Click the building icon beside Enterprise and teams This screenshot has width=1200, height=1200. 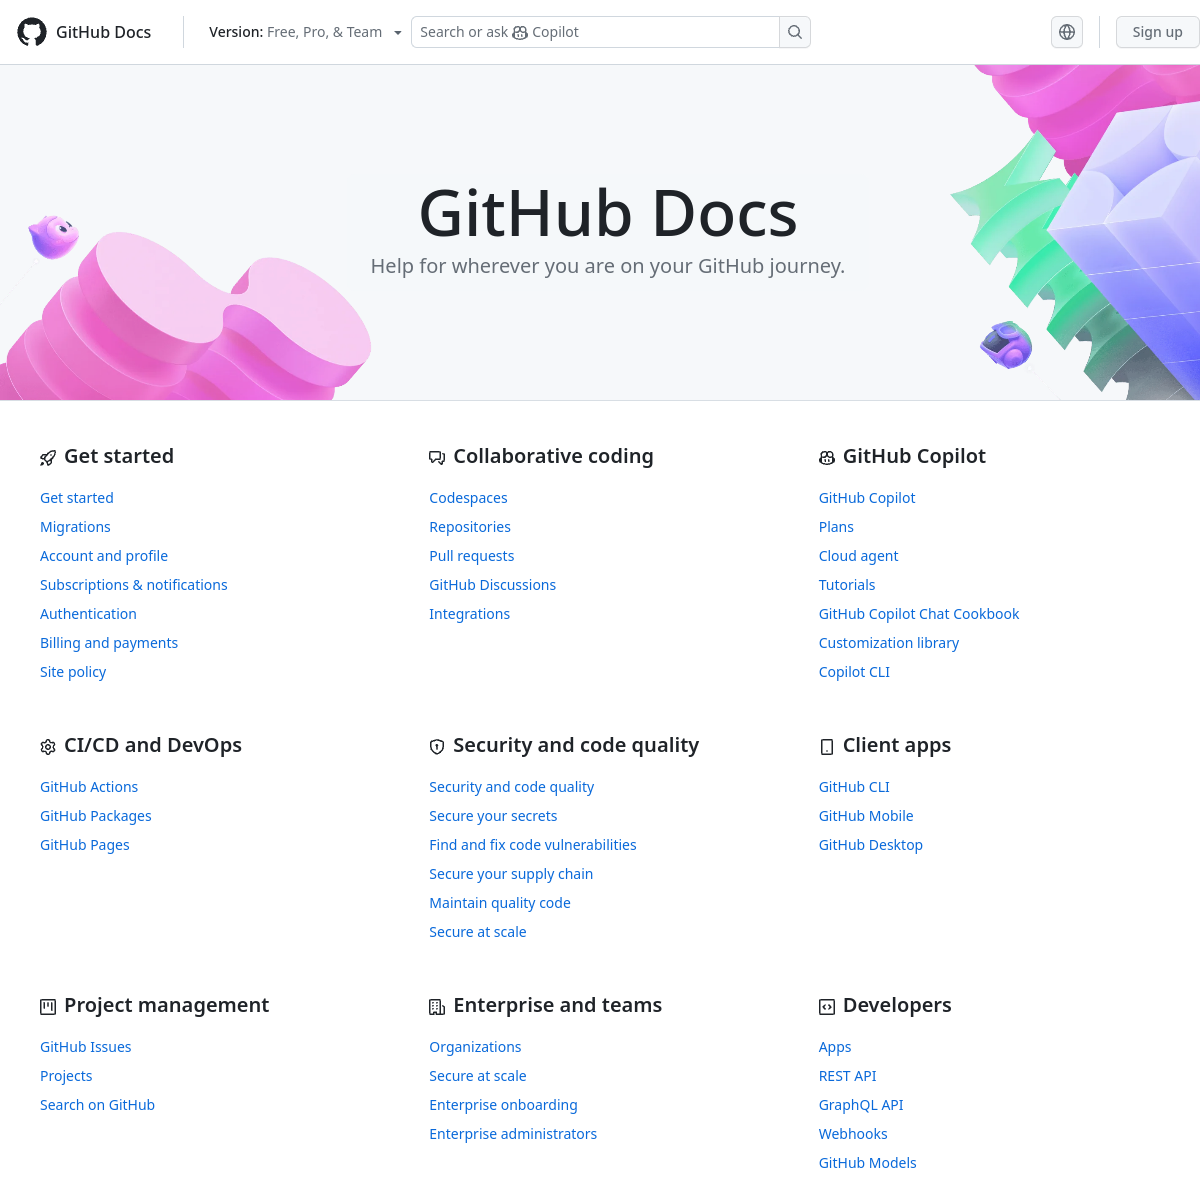click(x=436, y=1006)
